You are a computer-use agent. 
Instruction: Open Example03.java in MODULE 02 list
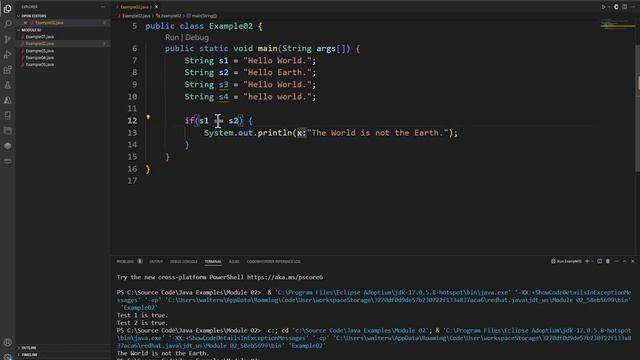tap(40, 51)
